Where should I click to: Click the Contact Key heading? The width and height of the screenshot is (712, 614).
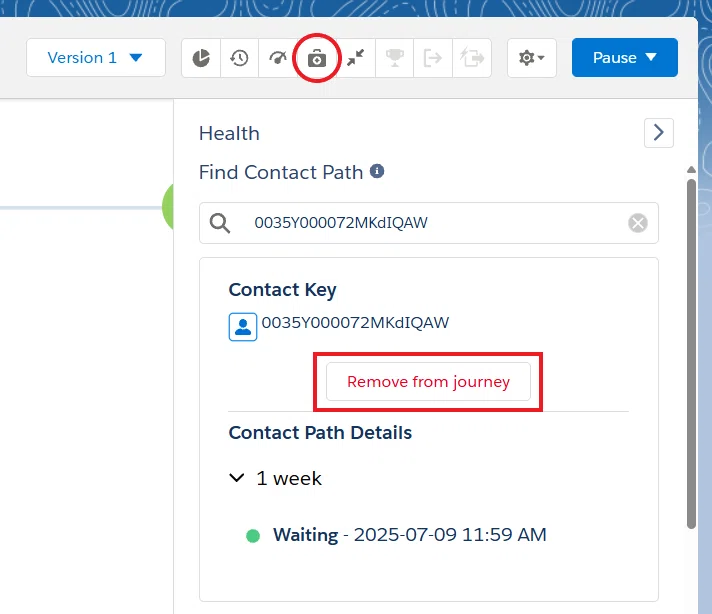[282, 290]
